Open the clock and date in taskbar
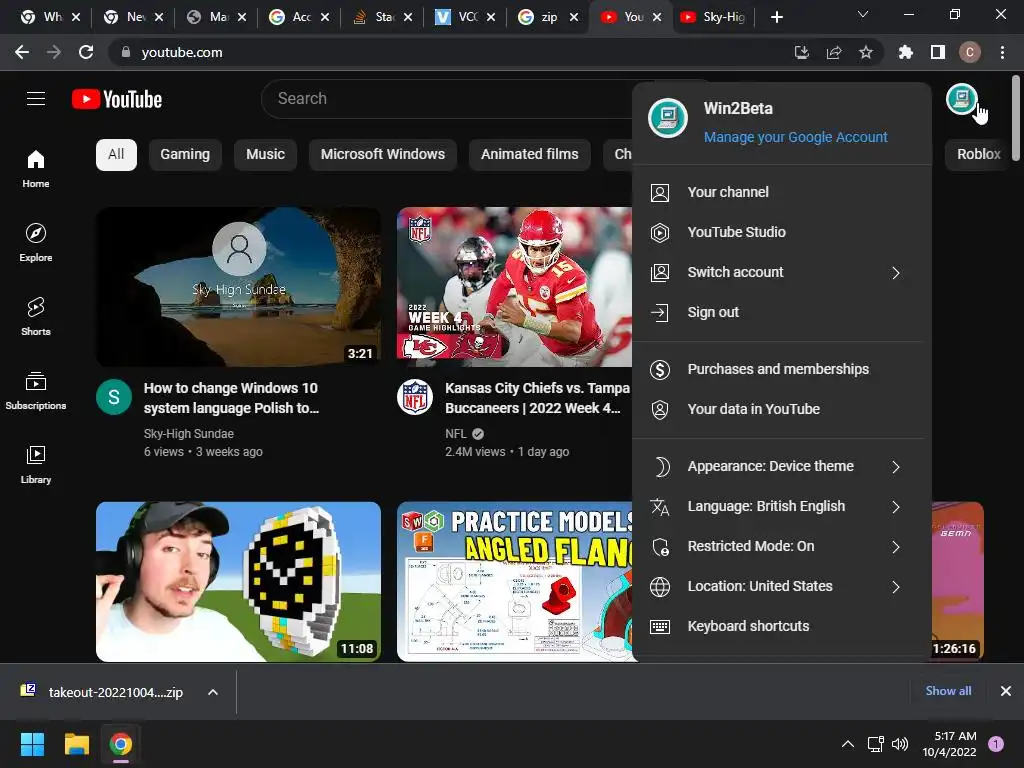Image resolution: width=1024 pixels, height=768 pixels. tap(949, 744)
